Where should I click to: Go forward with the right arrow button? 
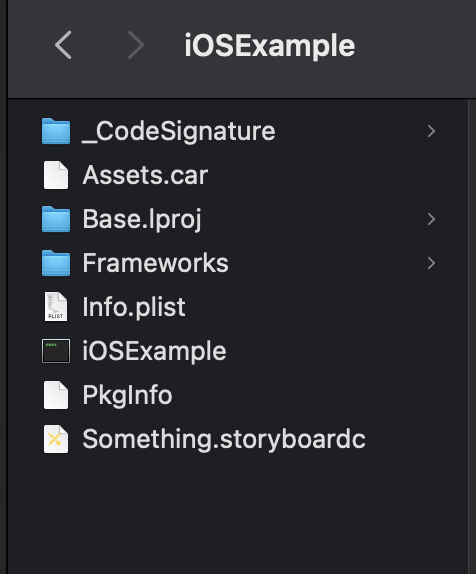135,45
